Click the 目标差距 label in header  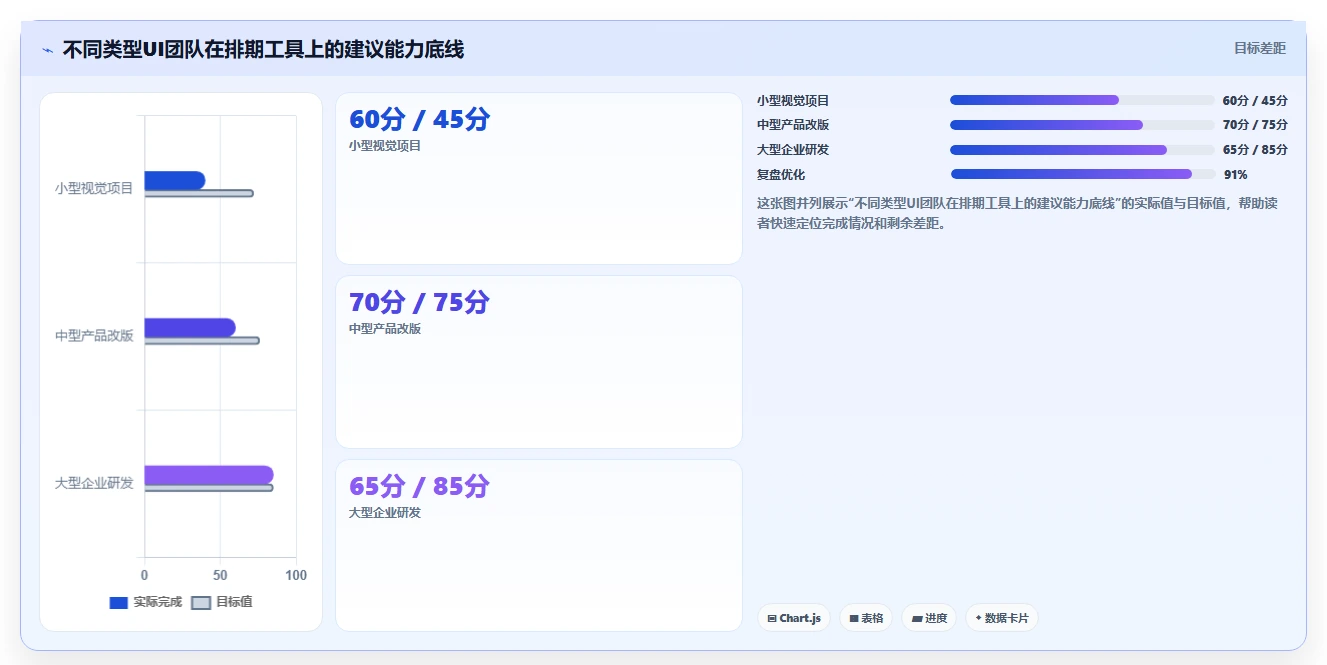tap(1259, 48)
